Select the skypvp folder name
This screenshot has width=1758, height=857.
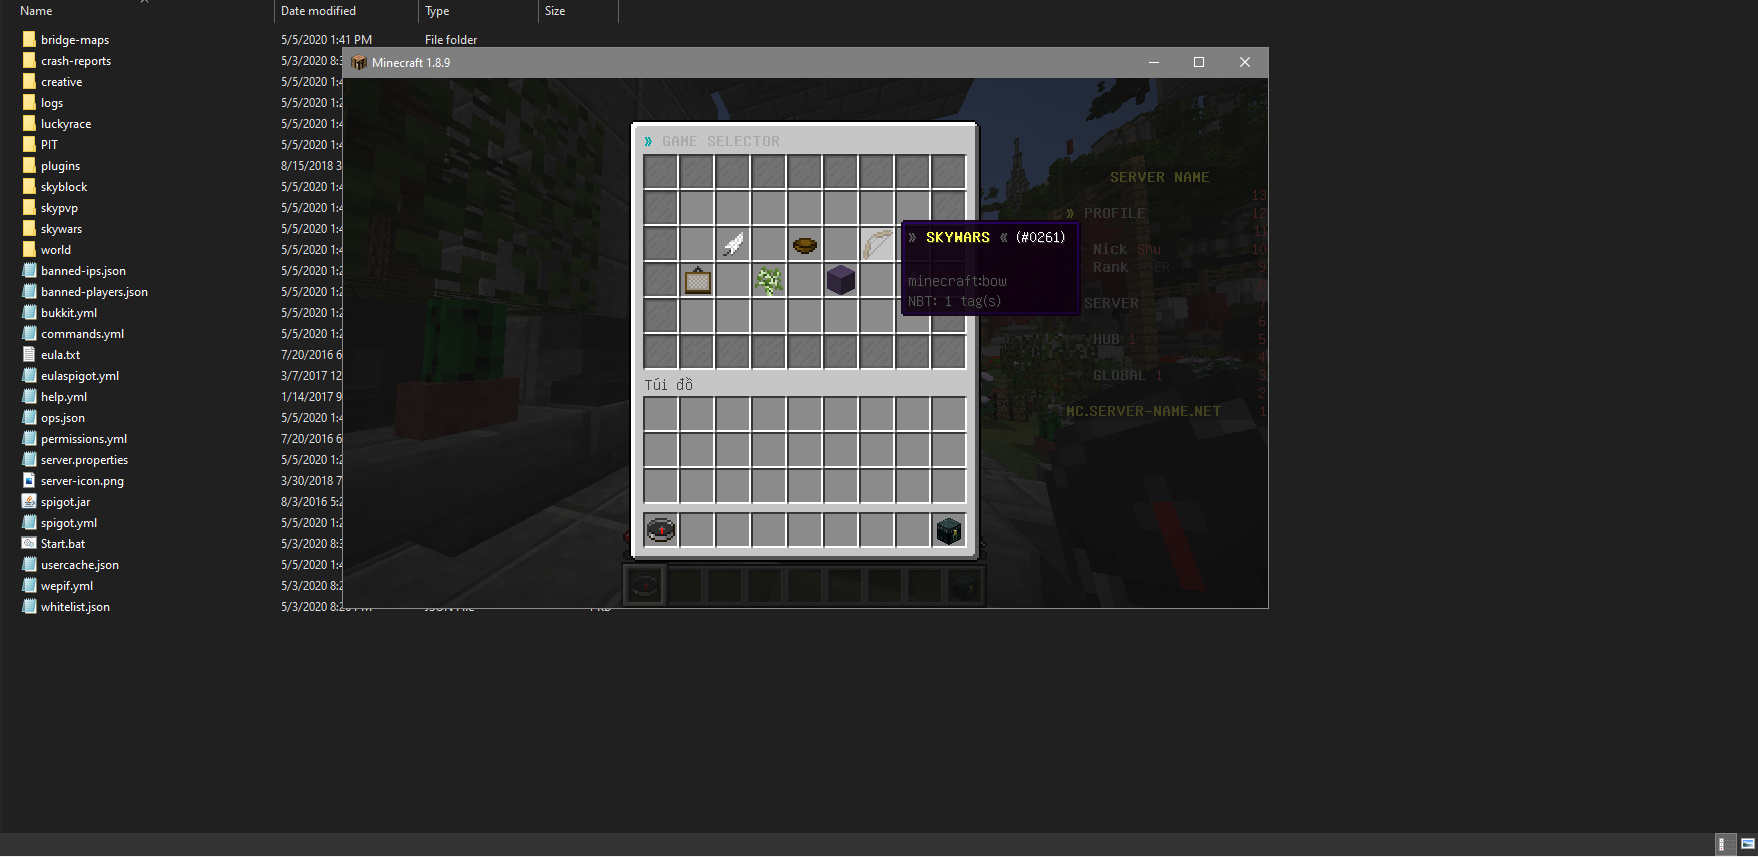59,208
